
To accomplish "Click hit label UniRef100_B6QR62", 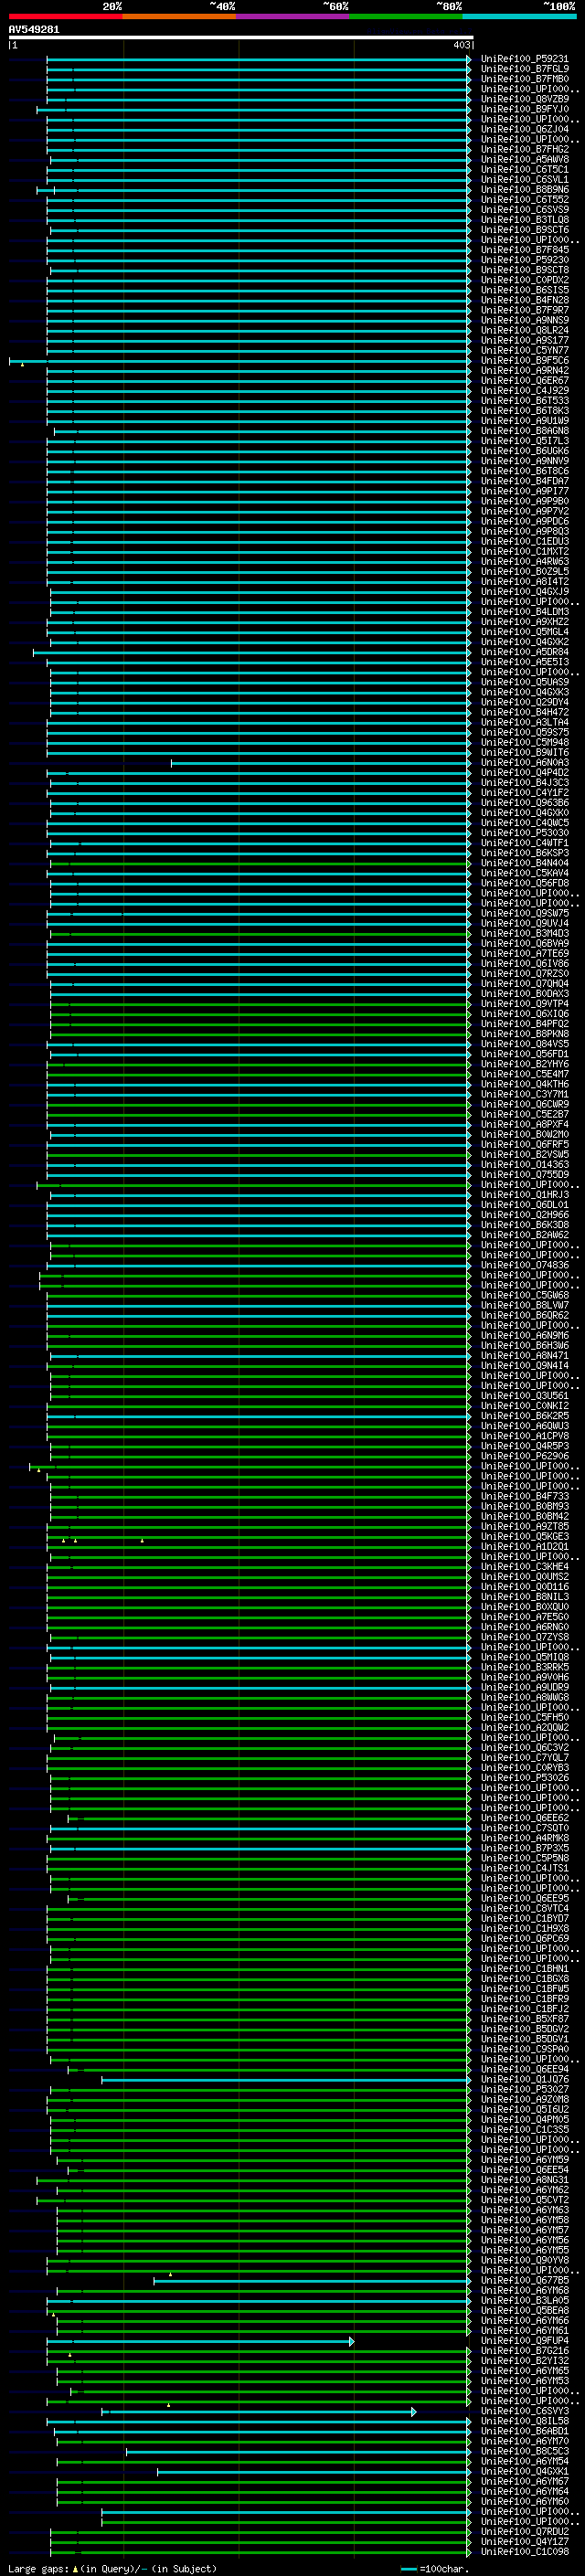I will (524, 1316).
